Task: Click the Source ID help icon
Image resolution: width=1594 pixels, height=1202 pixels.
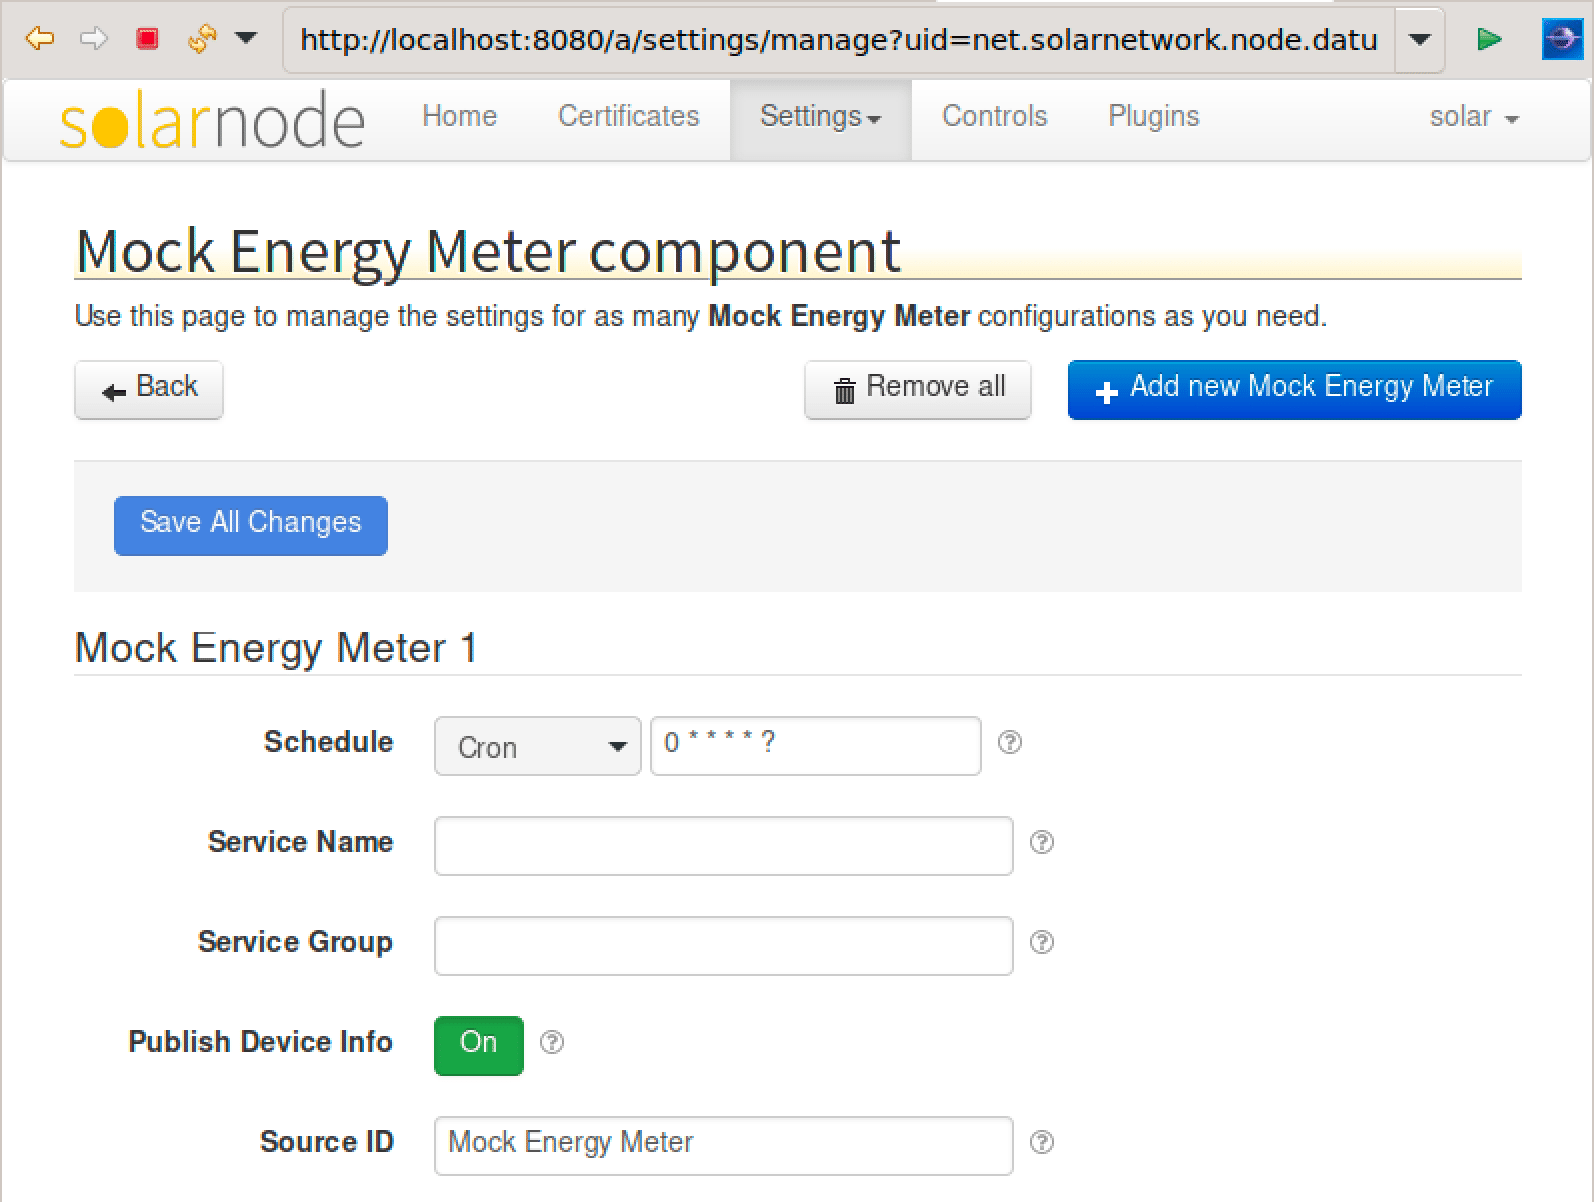Action: tap(1042, 1142)
